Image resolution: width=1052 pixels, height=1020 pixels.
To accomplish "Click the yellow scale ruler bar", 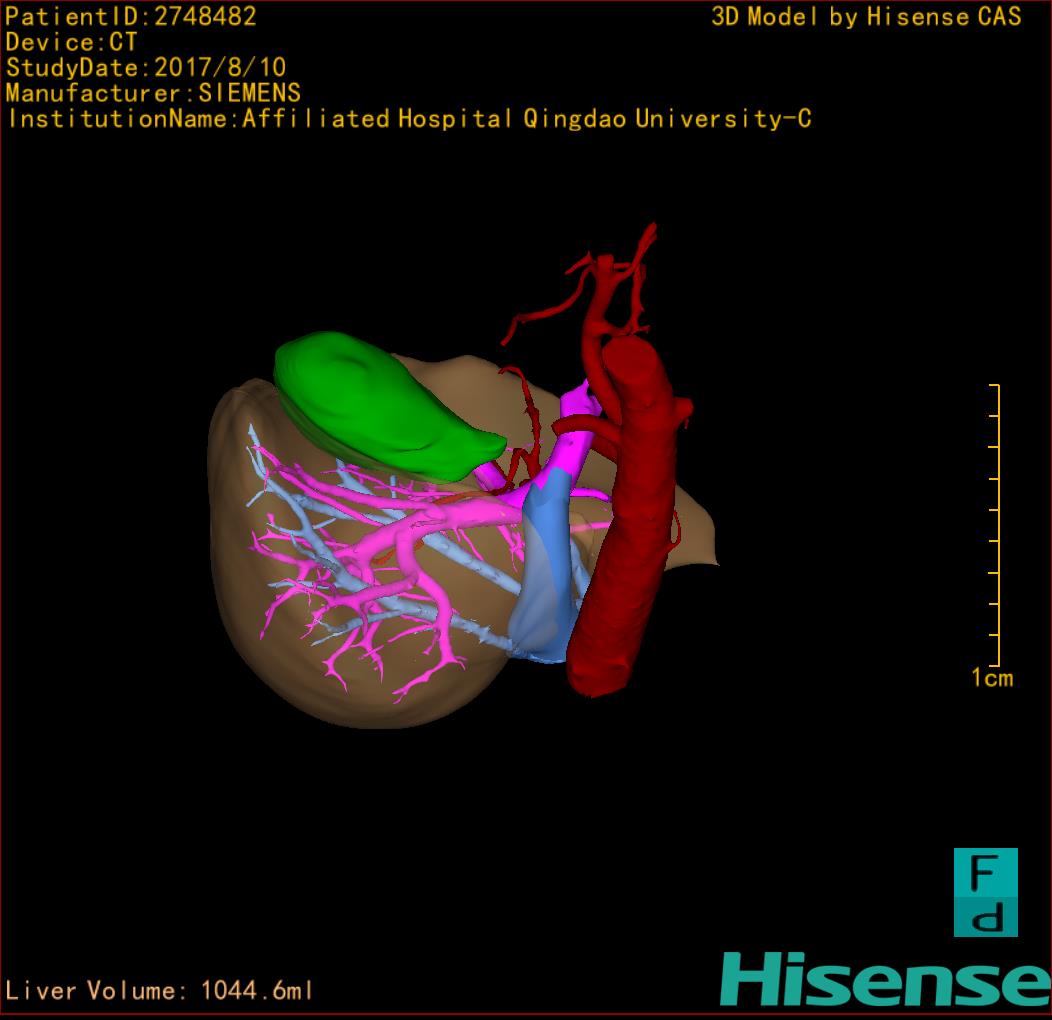I will pyautogui.click(x=996, y=525).
